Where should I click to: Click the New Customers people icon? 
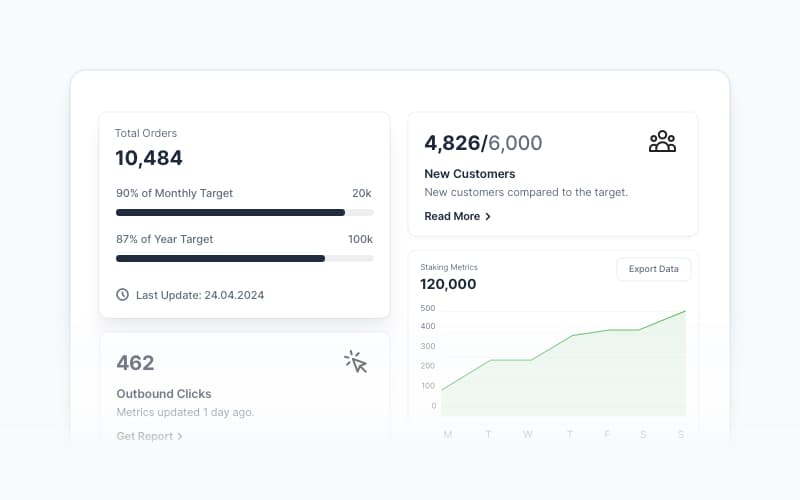(662, 142)
